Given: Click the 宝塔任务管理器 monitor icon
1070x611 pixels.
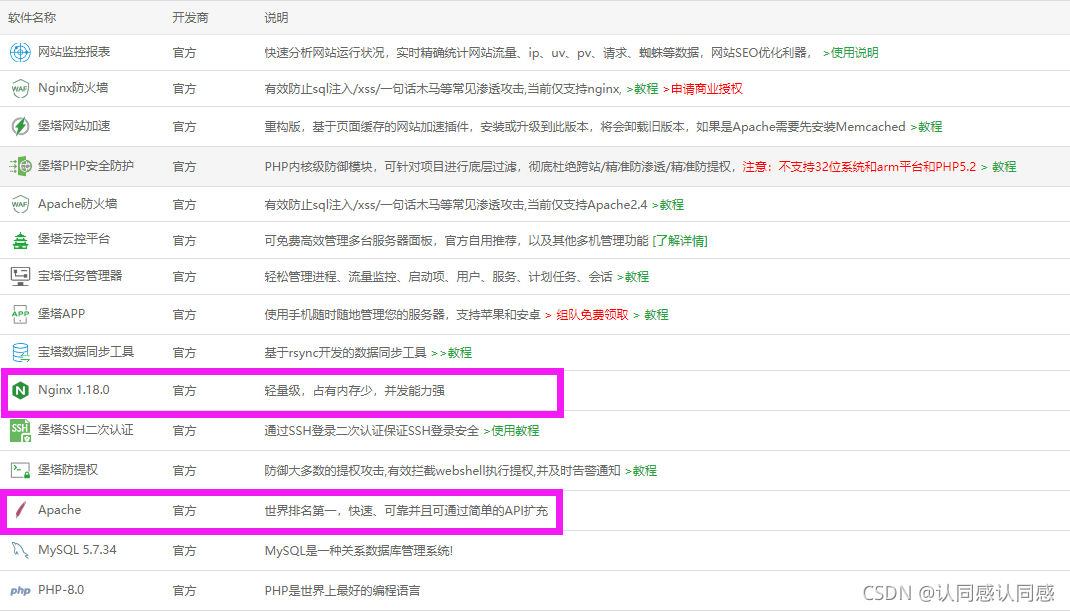Looking at the screenshot, I should 20,276.
